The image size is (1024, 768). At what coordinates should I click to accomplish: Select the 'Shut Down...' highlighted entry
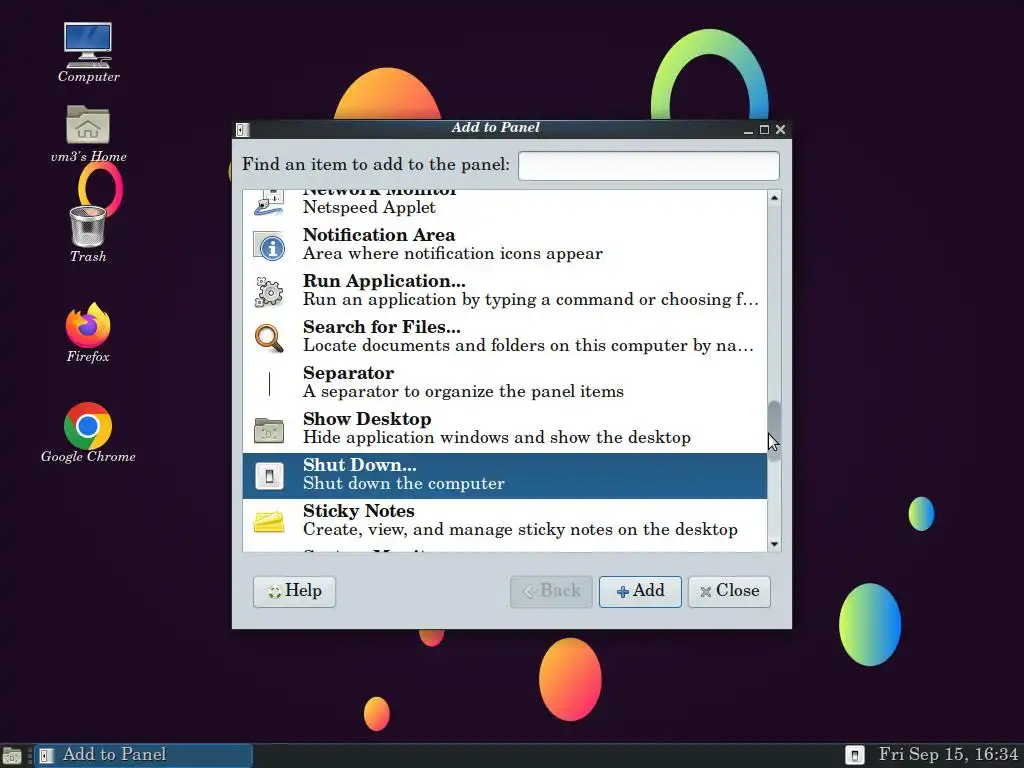[x=505, y=475]
